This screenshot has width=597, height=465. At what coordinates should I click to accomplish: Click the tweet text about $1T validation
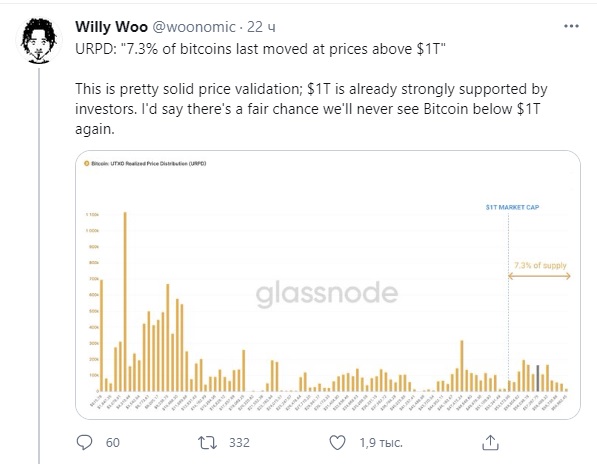click(311, 109)
